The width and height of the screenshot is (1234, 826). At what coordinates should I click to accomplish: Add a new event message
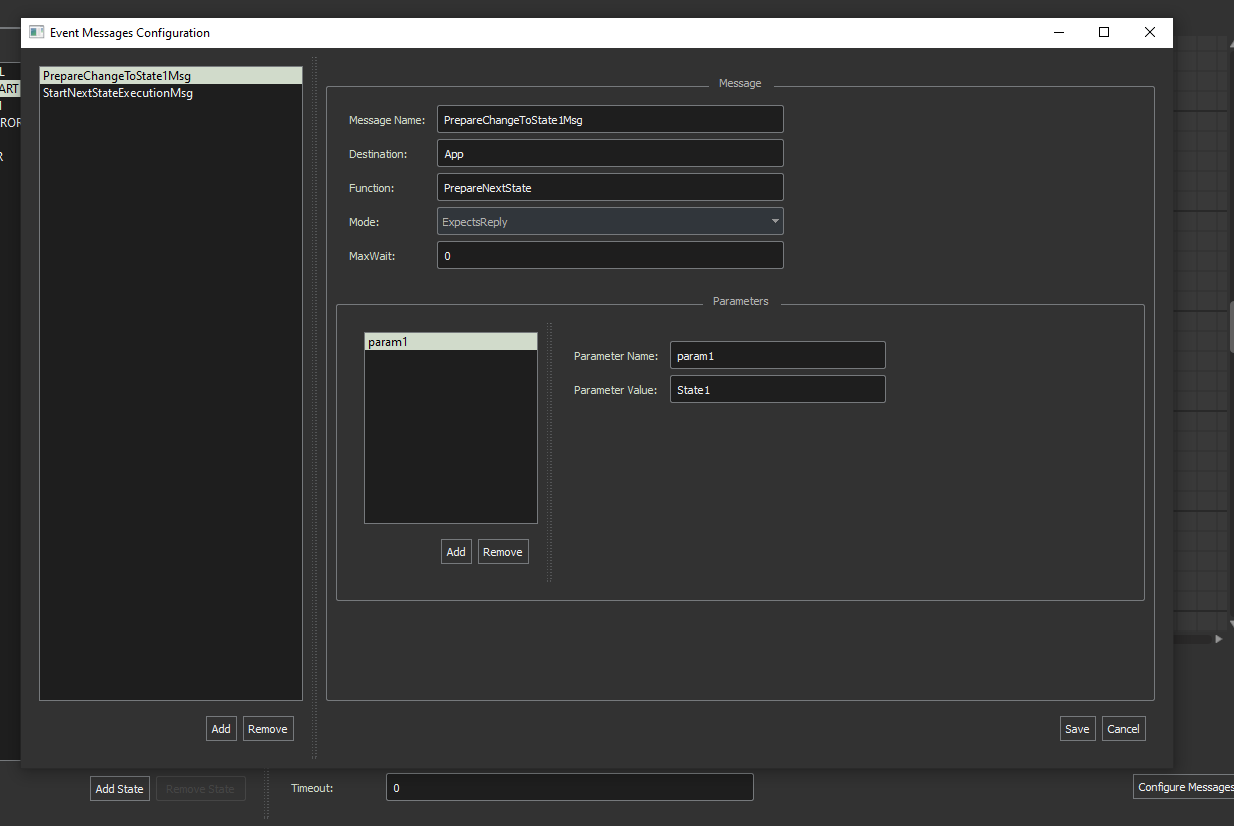[x=221, y=728]
